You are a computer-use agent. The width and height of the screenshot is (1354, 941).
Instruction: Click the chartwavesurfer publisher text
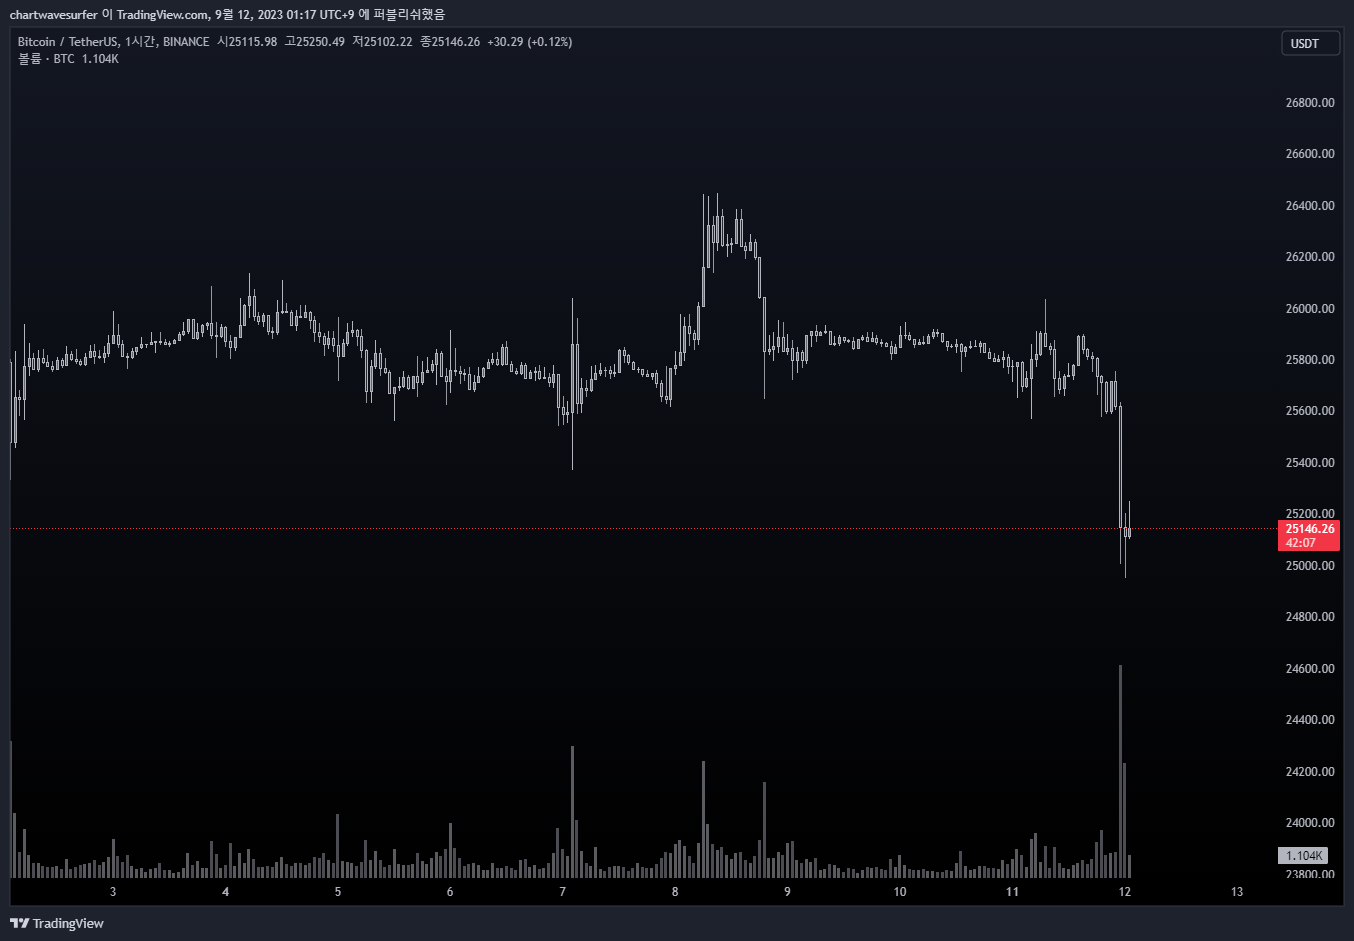53,15
